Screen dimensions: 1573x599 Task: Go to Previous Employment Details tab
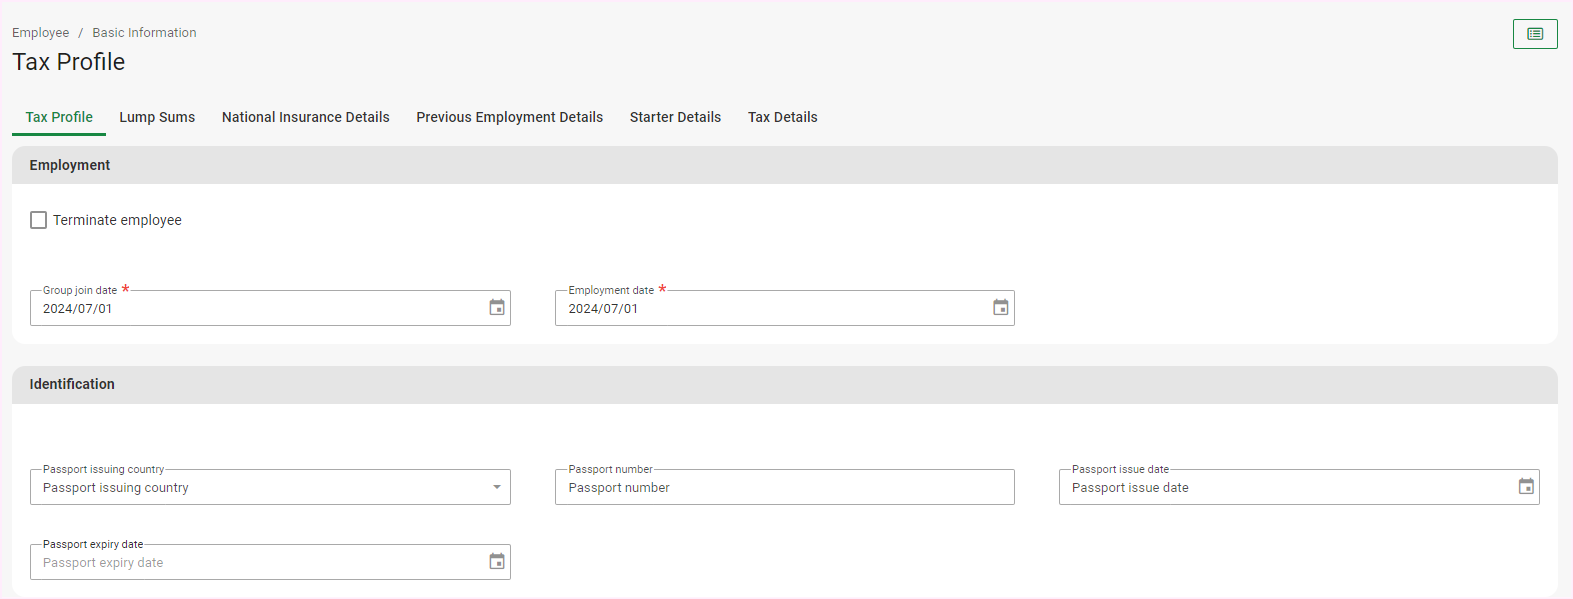(509, 117)
